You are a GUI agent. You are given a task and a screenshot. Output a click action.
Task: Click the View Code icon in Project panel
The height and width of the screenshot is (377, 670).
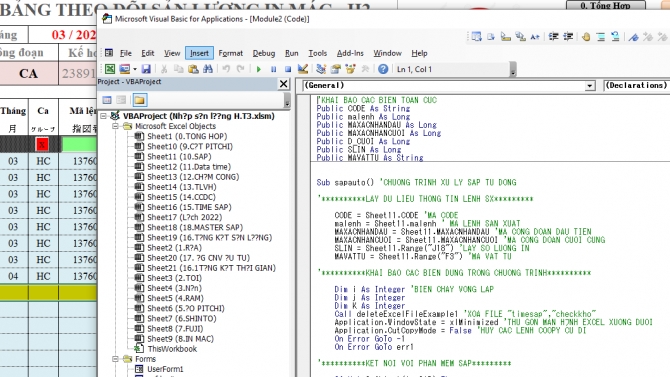point(107,100)
